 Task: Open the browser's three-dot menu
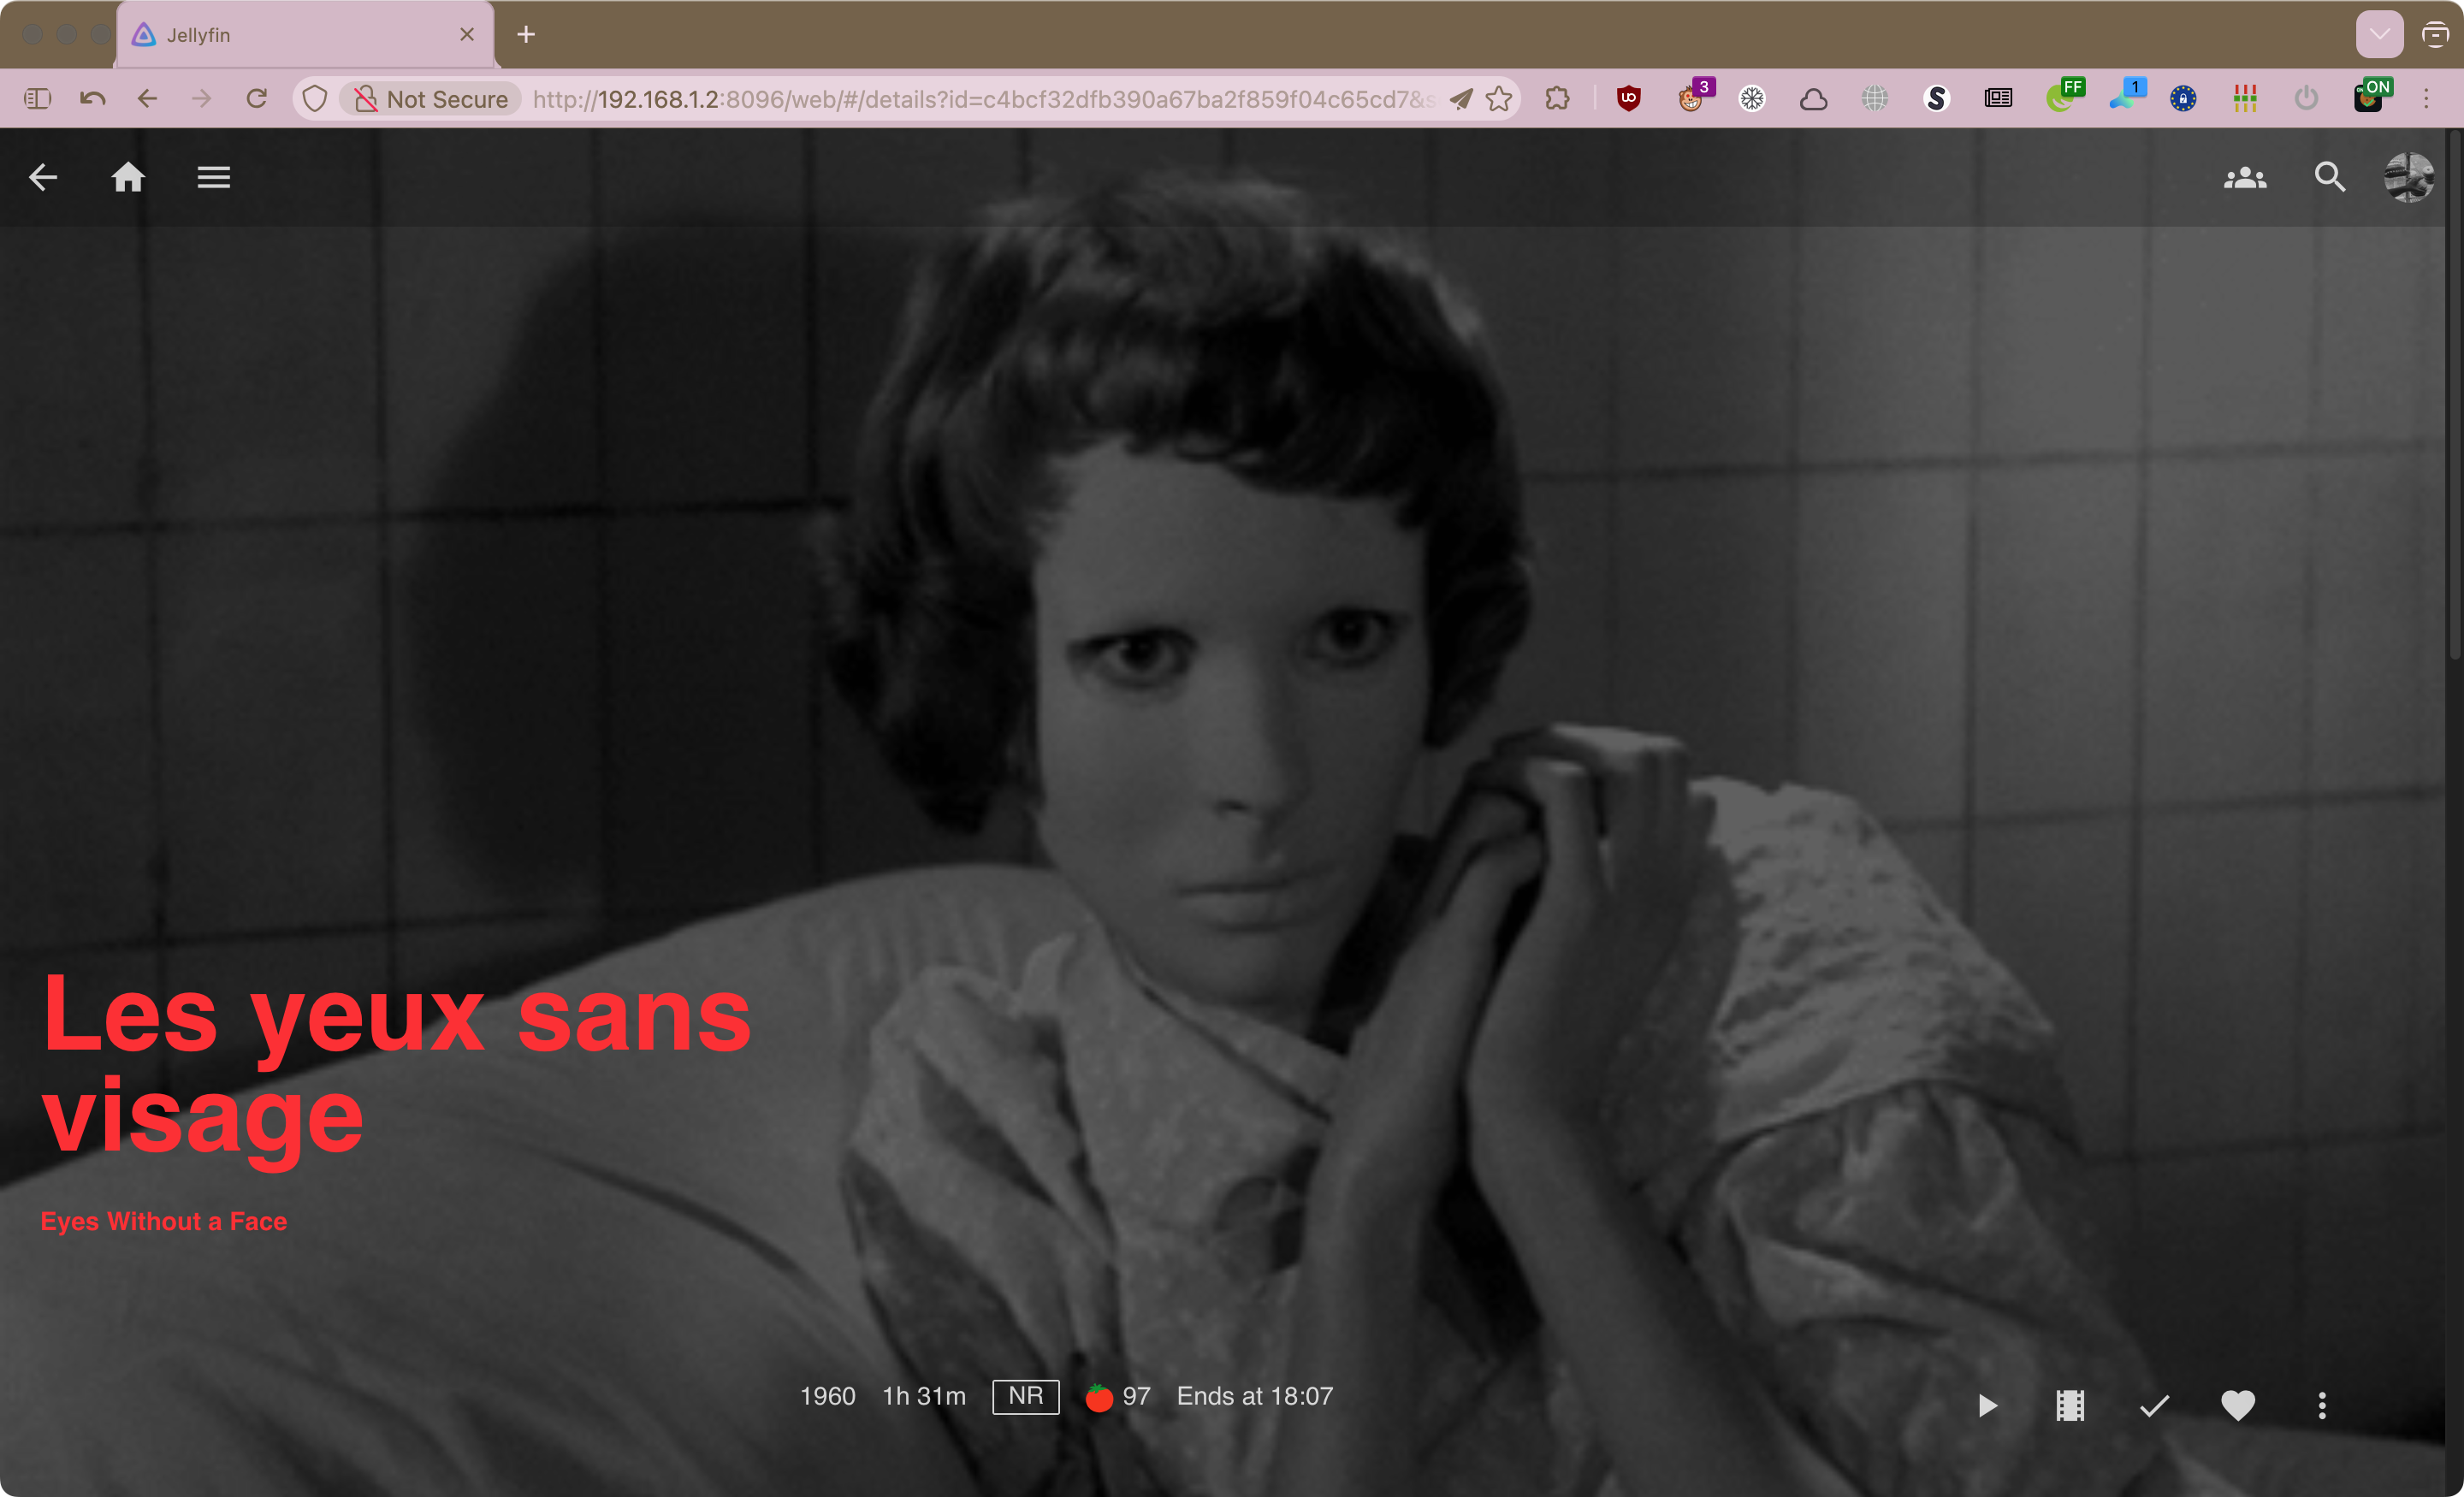(x=2426, y=98)
